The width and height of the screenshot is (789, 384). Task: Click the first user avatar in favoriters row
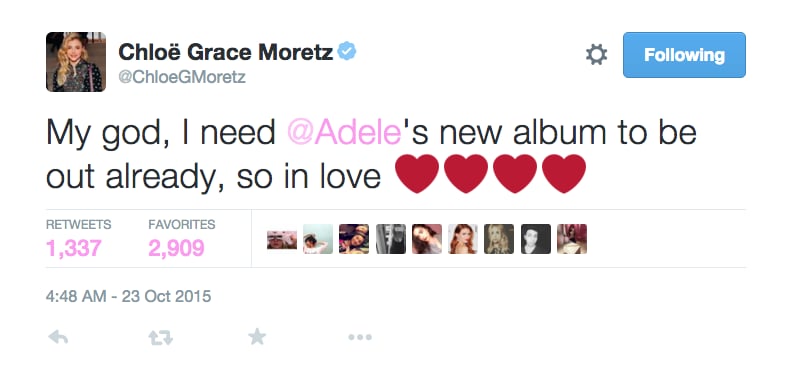tap(282, 239)
